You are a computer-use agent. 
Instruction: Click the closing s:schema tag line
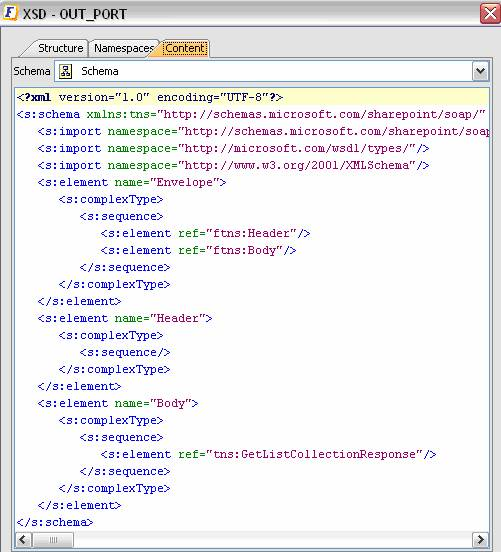tap(55, 522)
